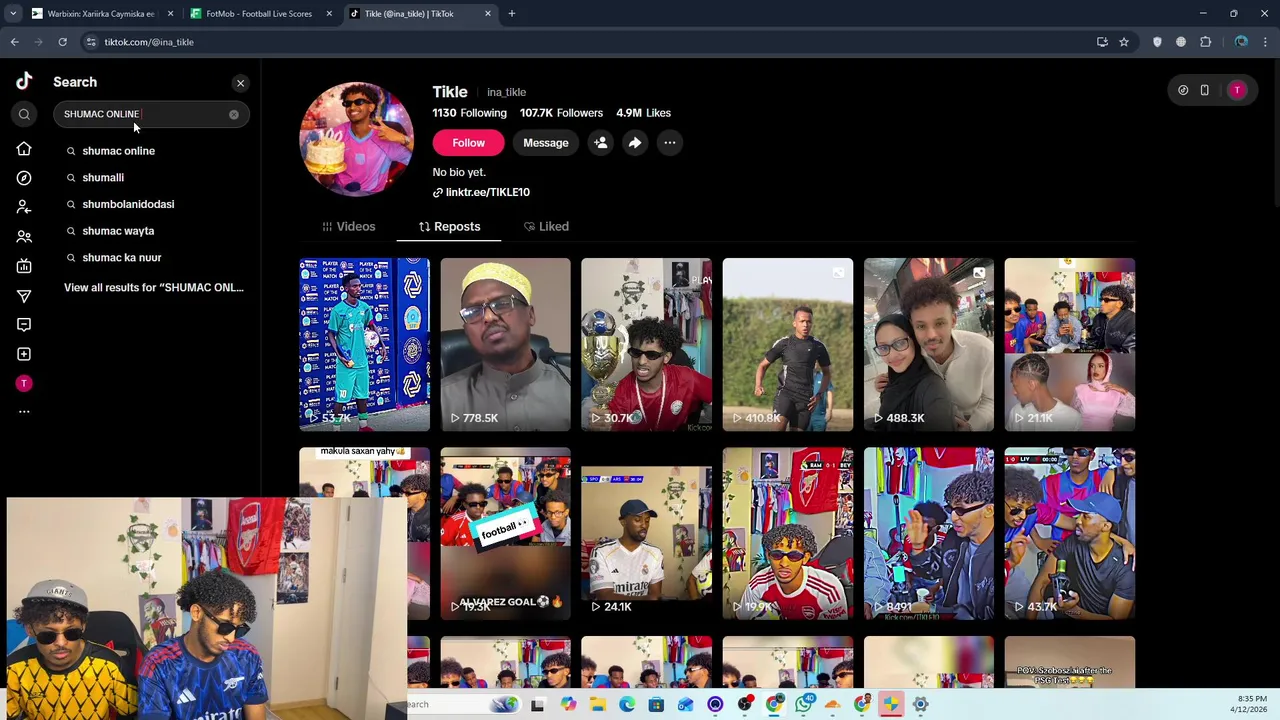Open the 778.5K views video thumbnail
Image resolution: width=1280 pixels, height=720 pixels.
[x=505, y=345]
